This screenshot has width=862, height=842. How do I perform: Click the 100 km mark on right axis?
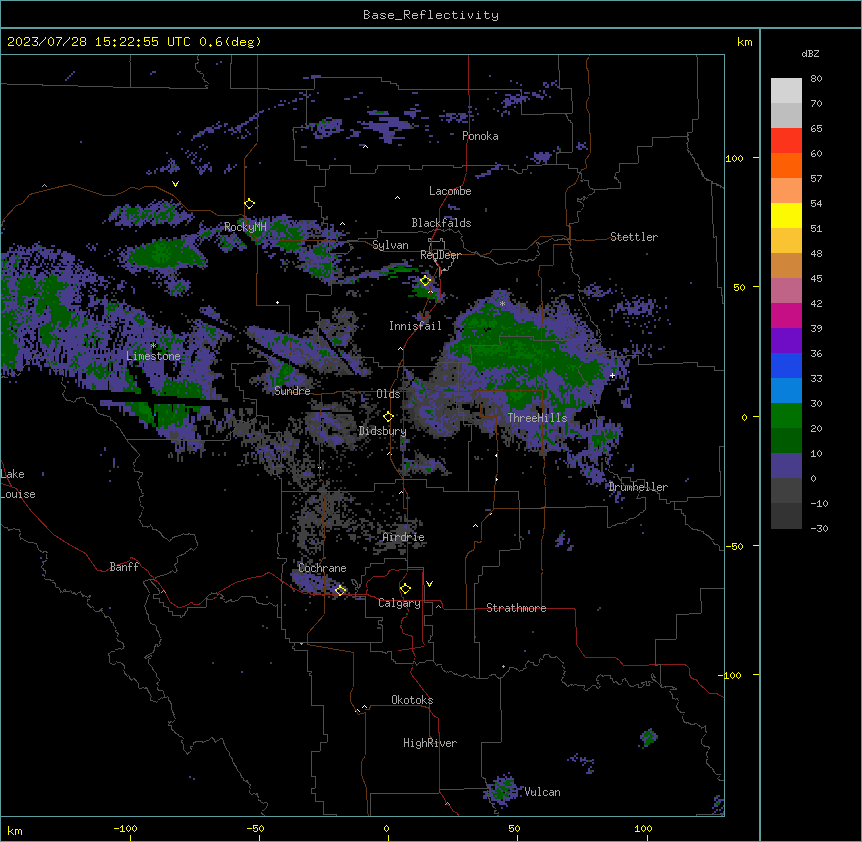pos(734,158)
